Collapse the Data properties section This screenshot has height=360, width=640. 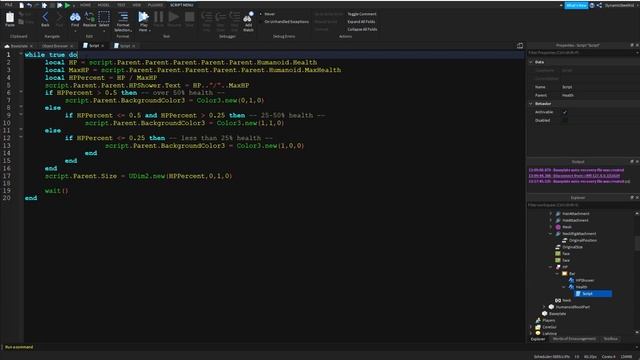pos(531,62)
